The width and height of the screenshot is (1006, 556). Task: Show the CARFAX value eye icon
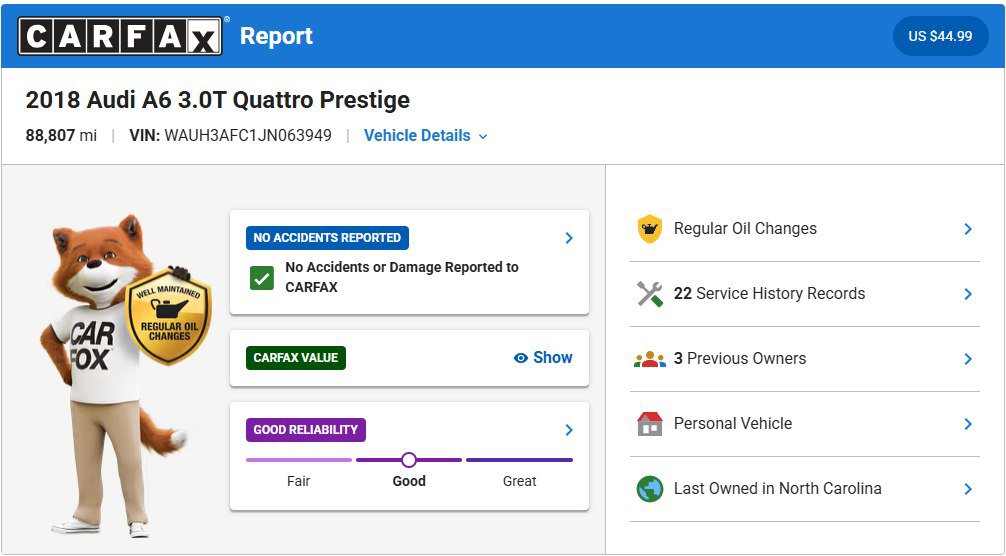pos(521,358)
